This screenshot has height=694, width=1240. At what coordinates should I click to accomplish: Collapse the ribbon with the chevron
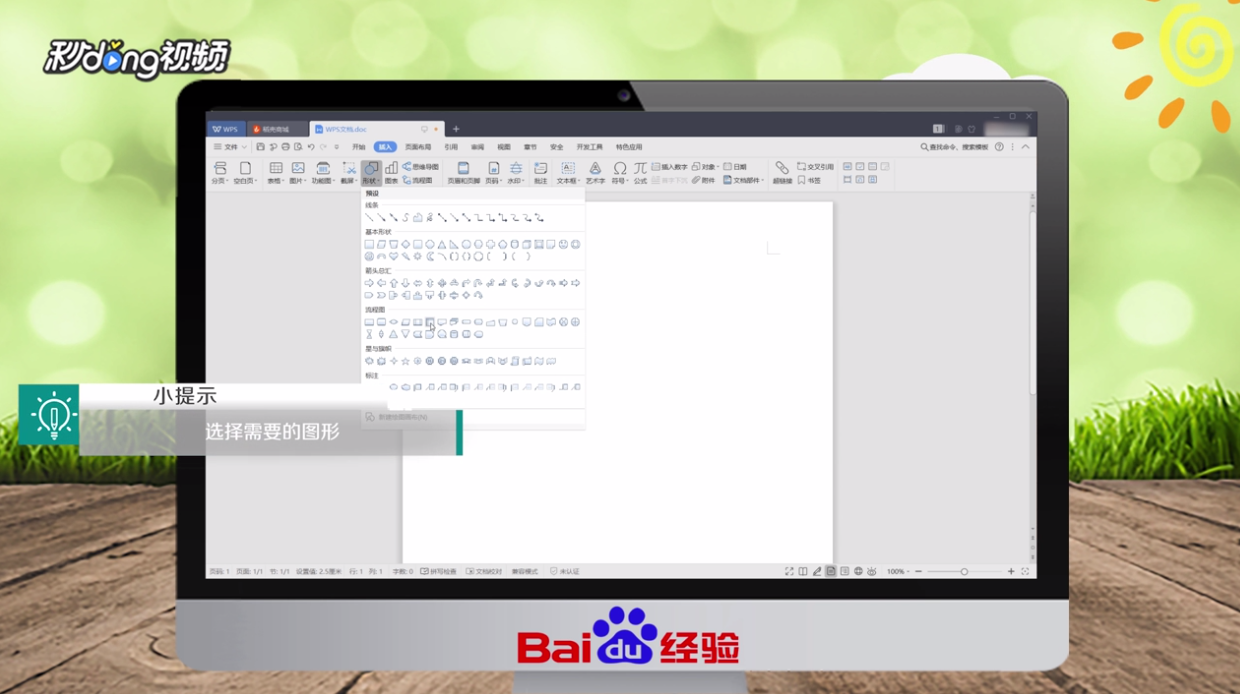(1025, 147)
